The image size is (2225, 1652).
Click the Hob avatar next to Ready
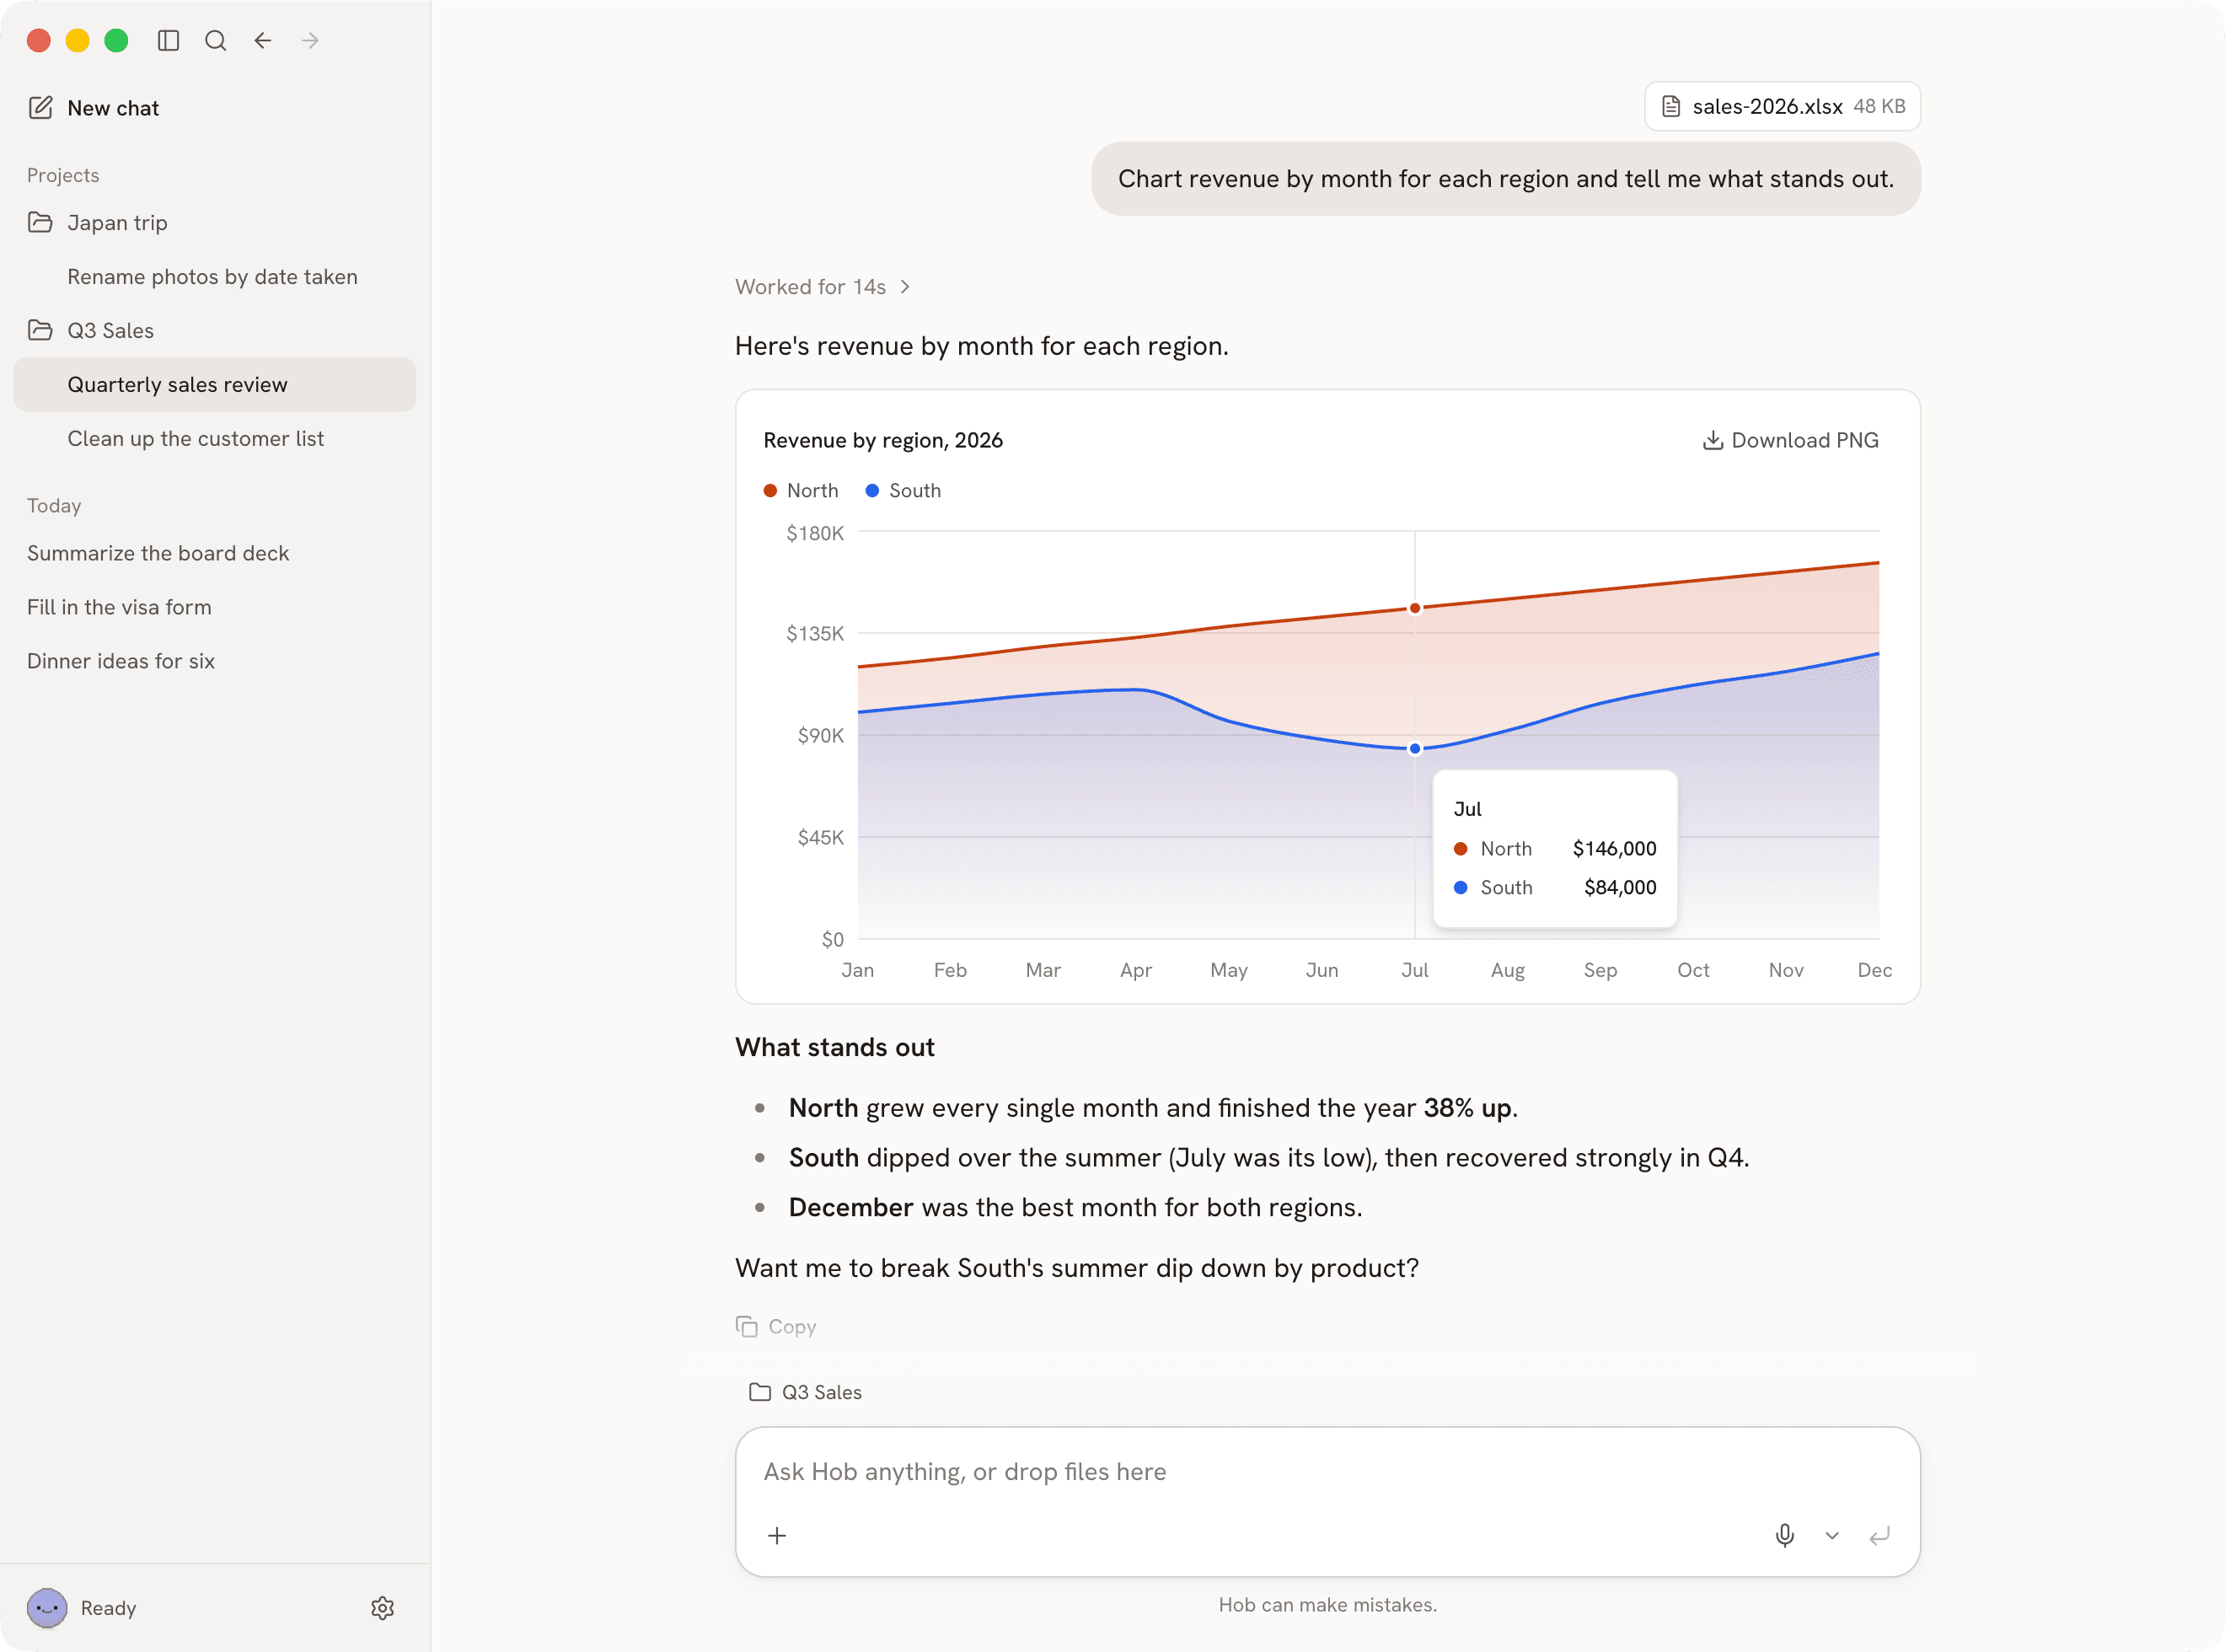coord(47,1608)
